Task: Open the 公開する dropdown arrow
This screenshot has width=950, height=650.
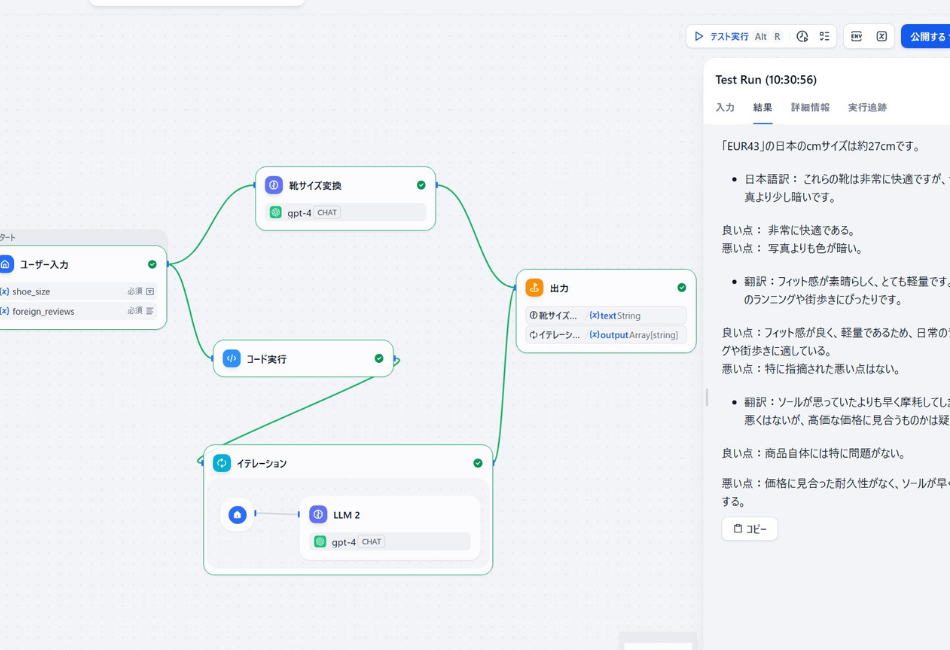Action: coord(946,36)
